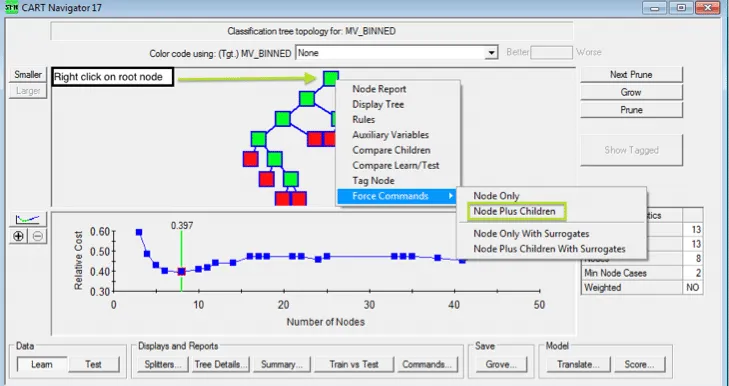Choose Node Only With Surrogates
The height and width of the screenshot is (386, 729).
531,233
